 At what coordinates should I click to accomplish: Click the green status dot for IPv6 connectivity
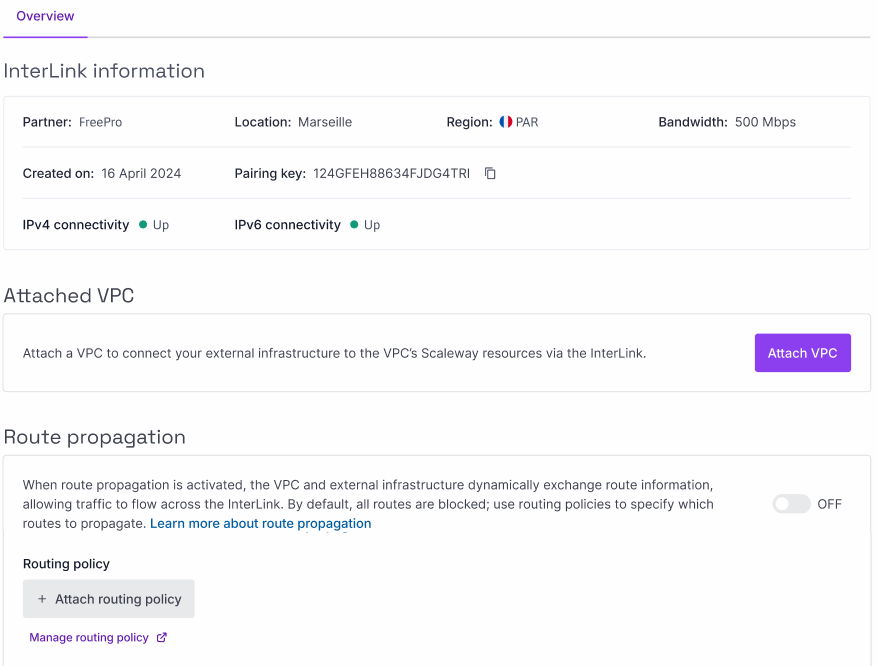pyautogui.click(x=355, y=225)
